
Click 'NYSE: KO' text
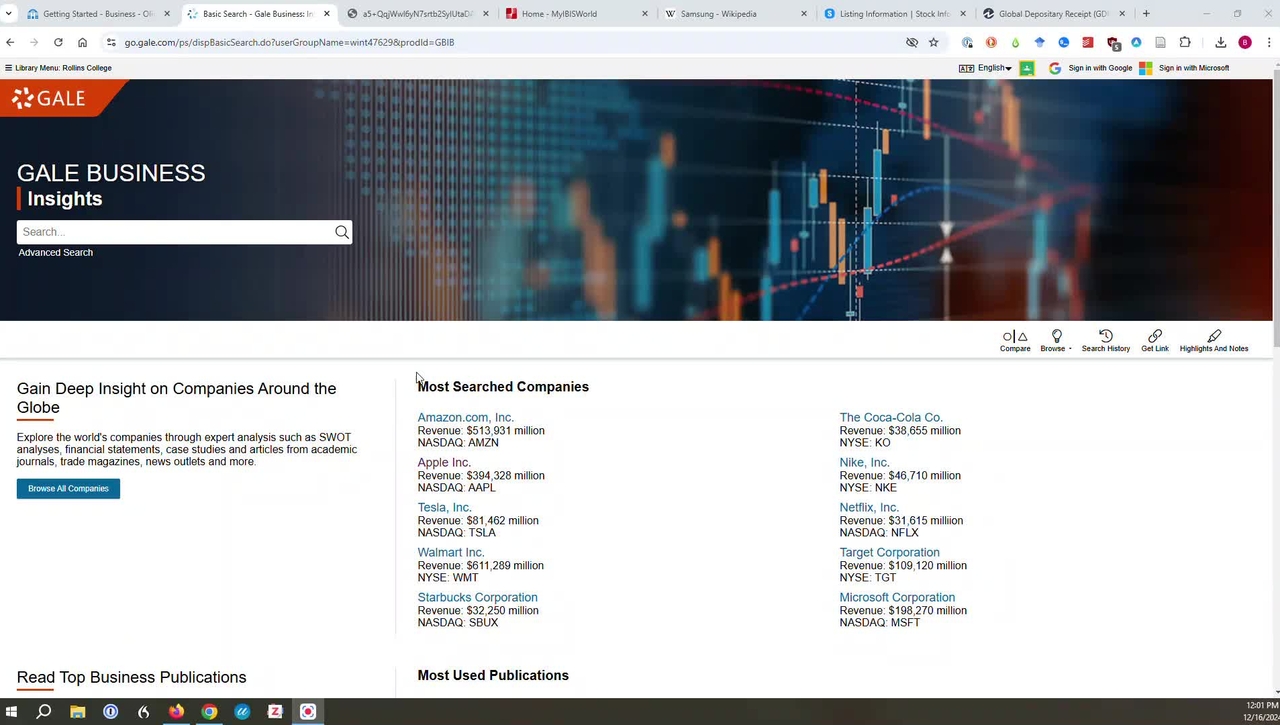tap(865, 443)
